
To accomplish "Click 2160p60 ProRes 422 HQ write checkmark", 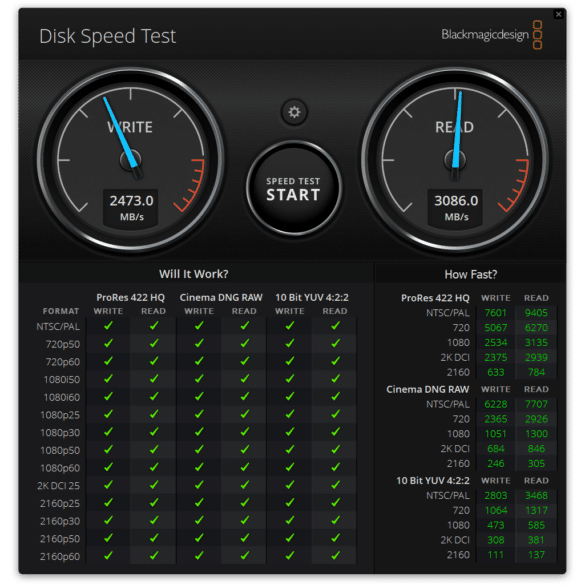I will pos(108,556).
